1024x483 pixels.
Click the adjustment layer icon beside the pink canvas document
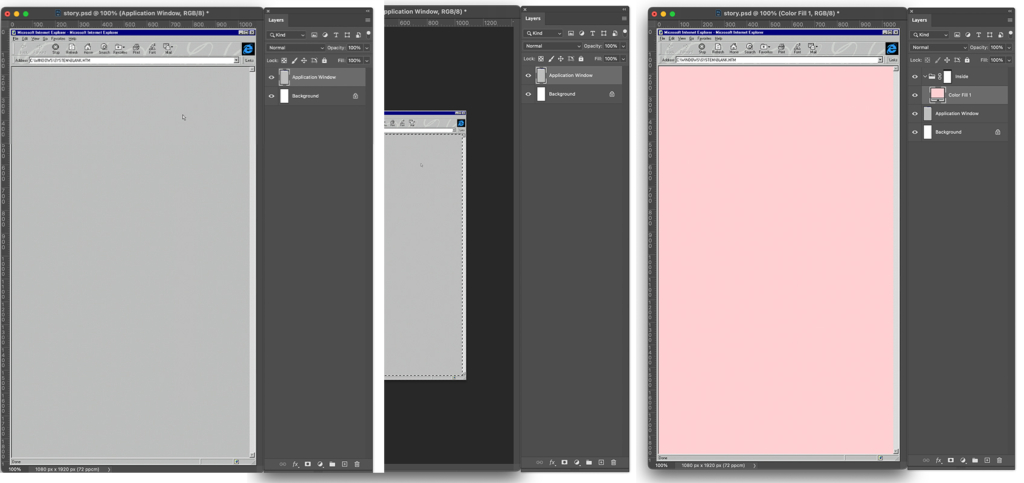[x=963, y=460]
